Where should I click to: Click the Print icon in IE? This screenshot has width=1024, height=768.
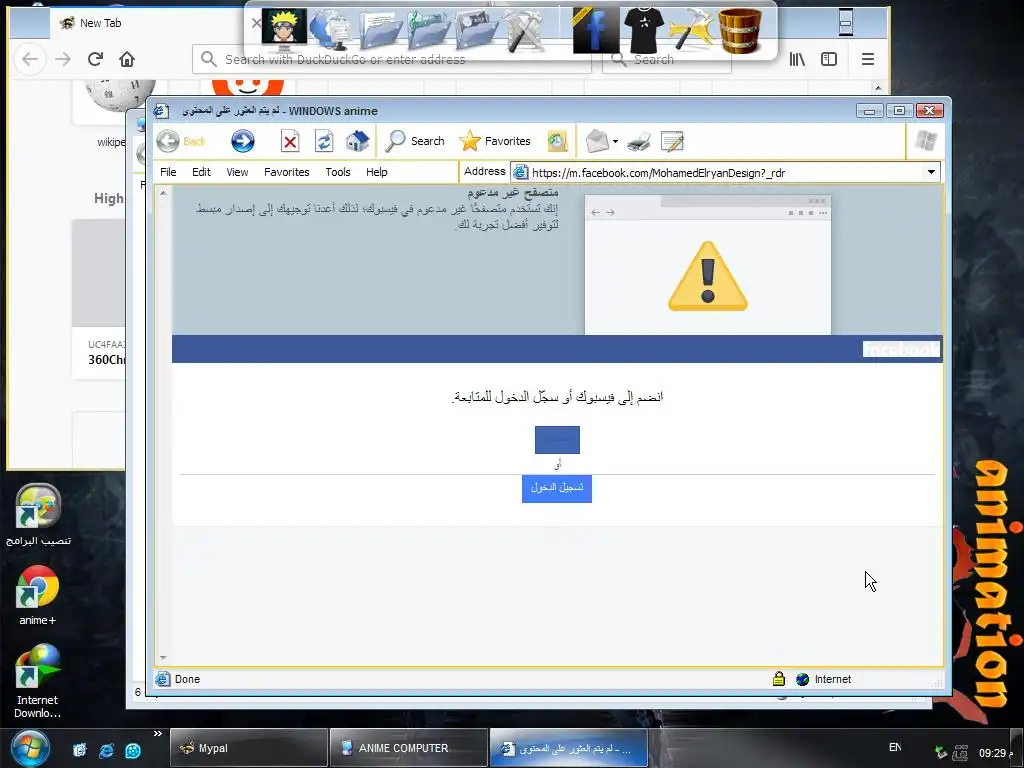[x=639, y=141]
